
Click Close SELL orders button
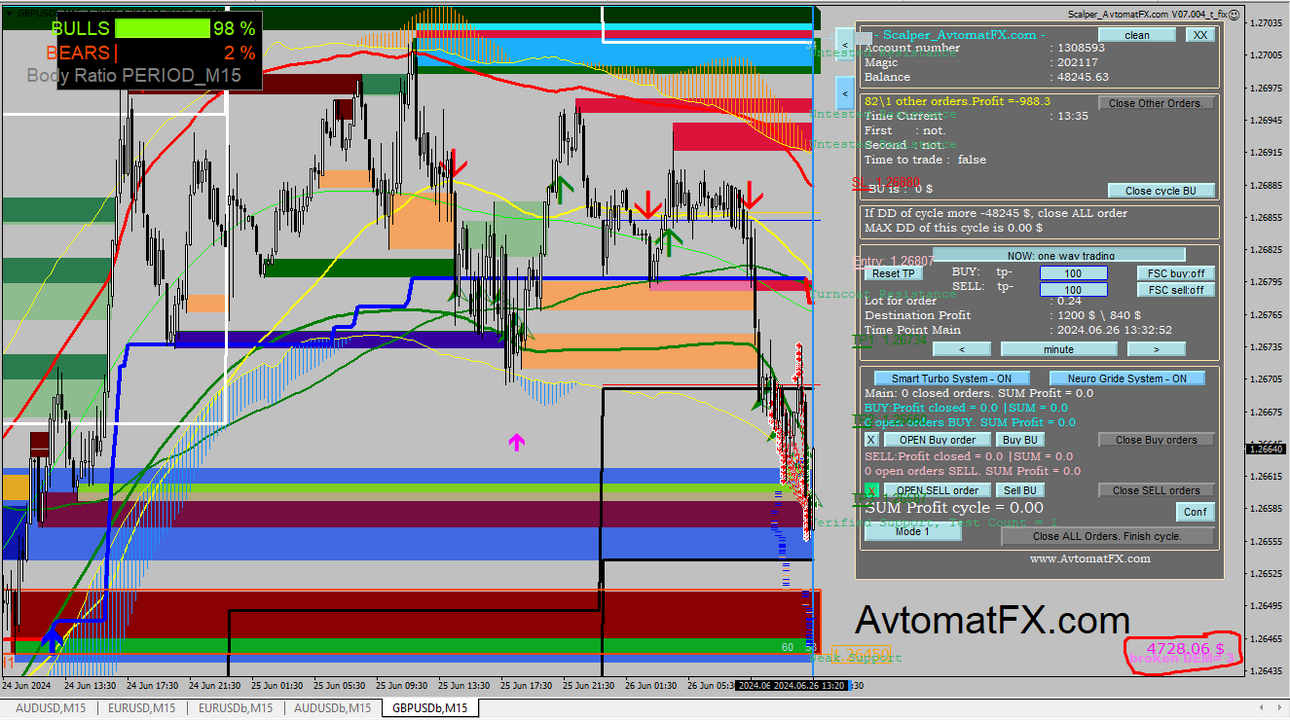[1156, 490]
